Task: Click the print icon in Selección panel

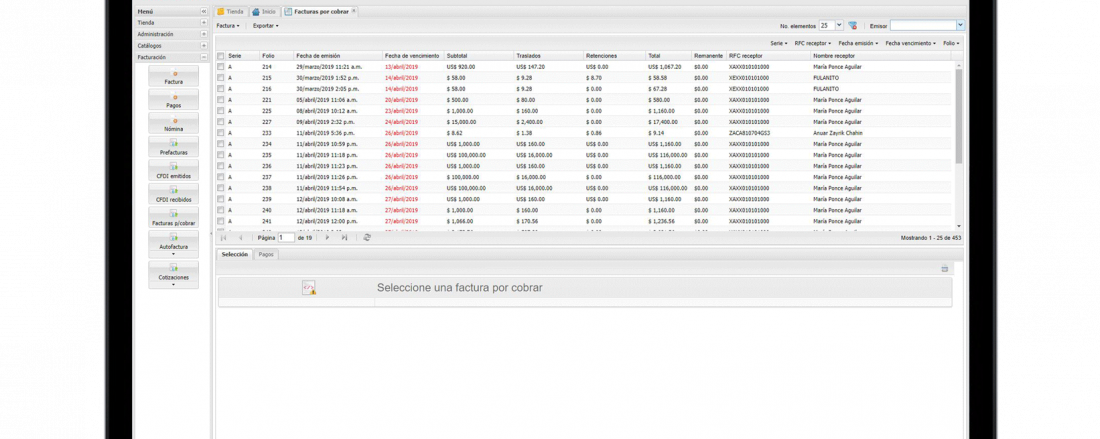Action: (x=944, y=269)
